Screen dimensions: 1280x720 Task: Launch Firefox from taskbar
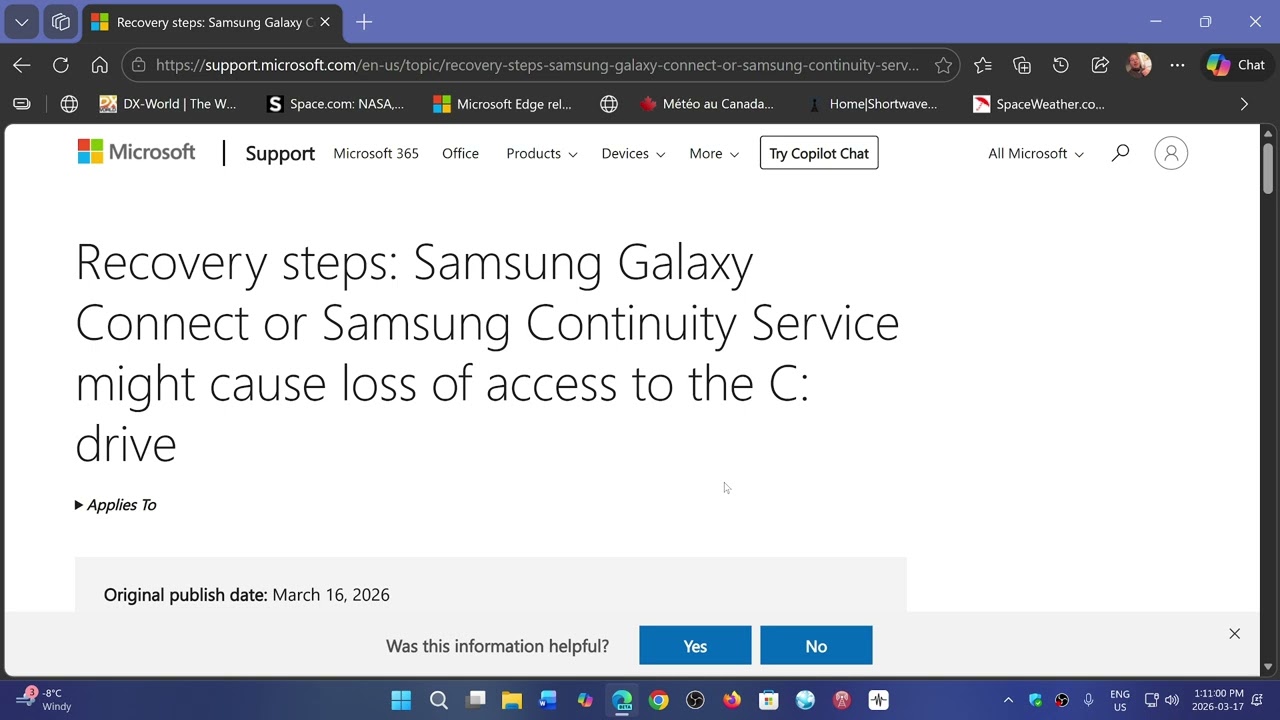[732, 700]
